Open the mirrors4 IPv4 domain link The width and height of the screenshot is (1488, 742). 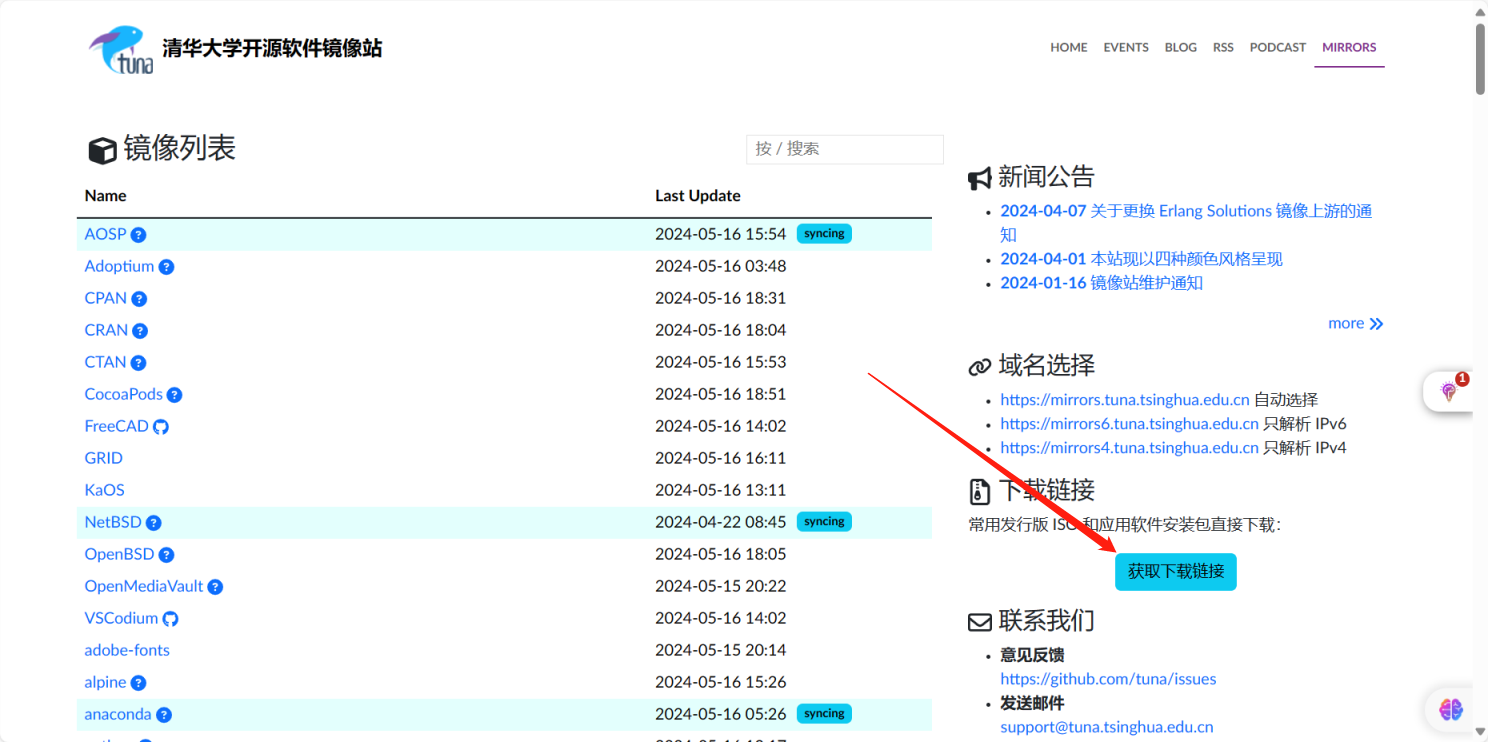[1129, 447]
